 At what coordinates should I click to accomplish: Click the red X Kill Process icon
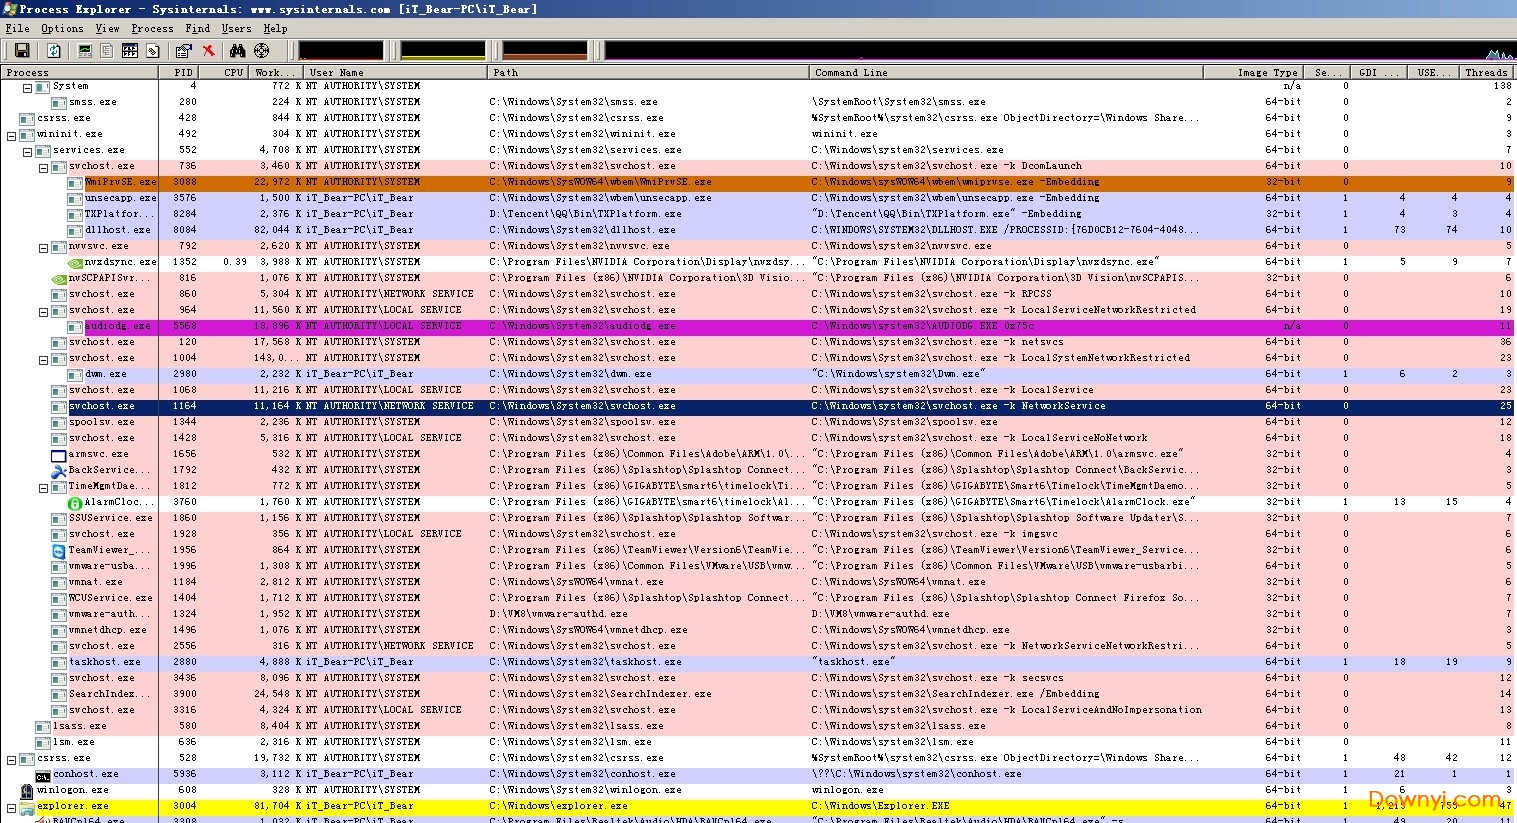coord(208,50)
